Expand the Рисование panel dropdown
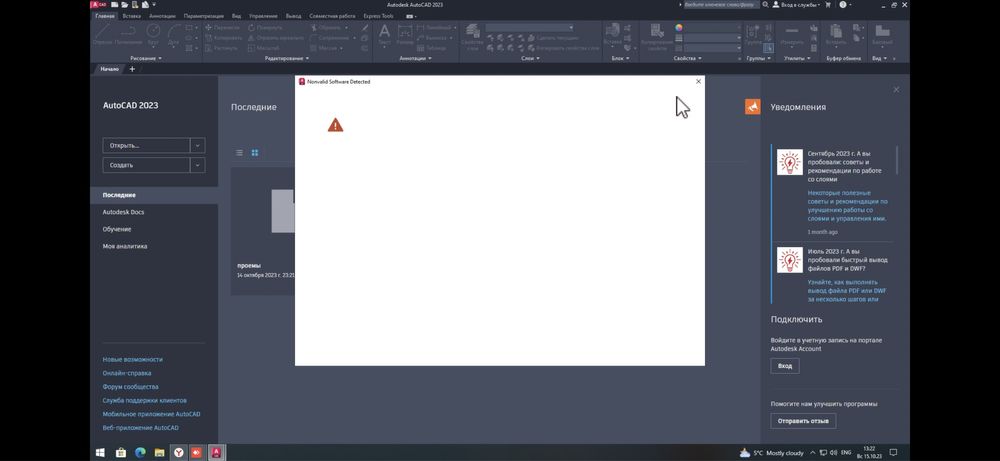This screenshot has height=461, width=1000. [x=146, y=58]
